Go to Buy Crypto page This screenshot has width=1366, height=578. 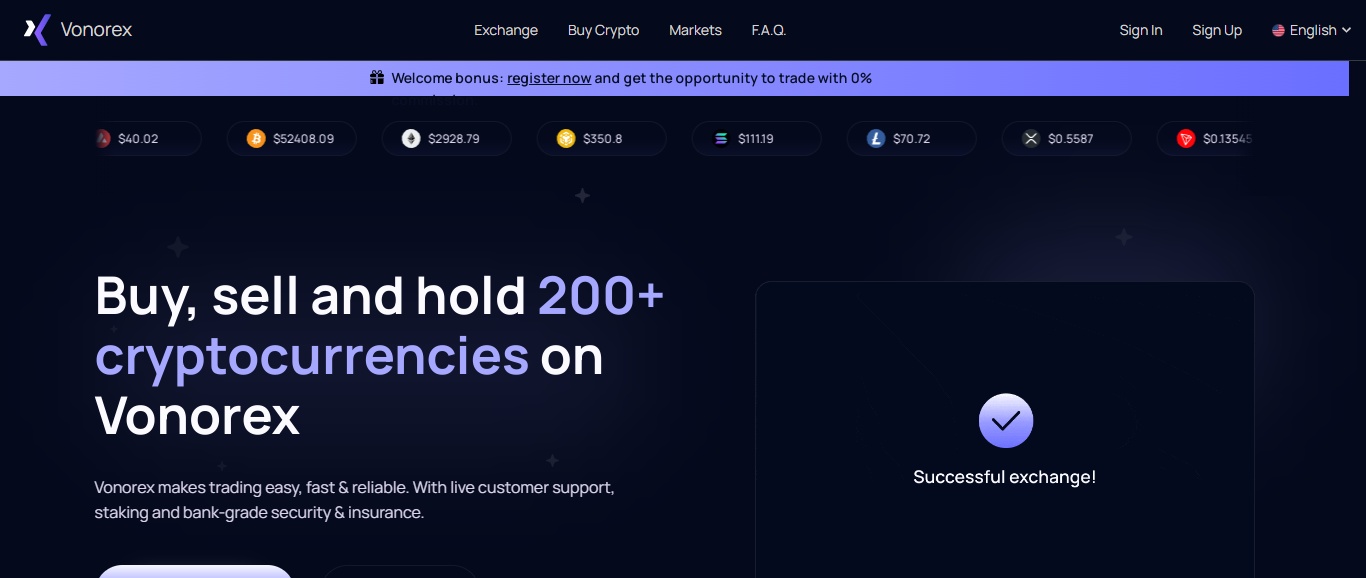click(603, 30)
